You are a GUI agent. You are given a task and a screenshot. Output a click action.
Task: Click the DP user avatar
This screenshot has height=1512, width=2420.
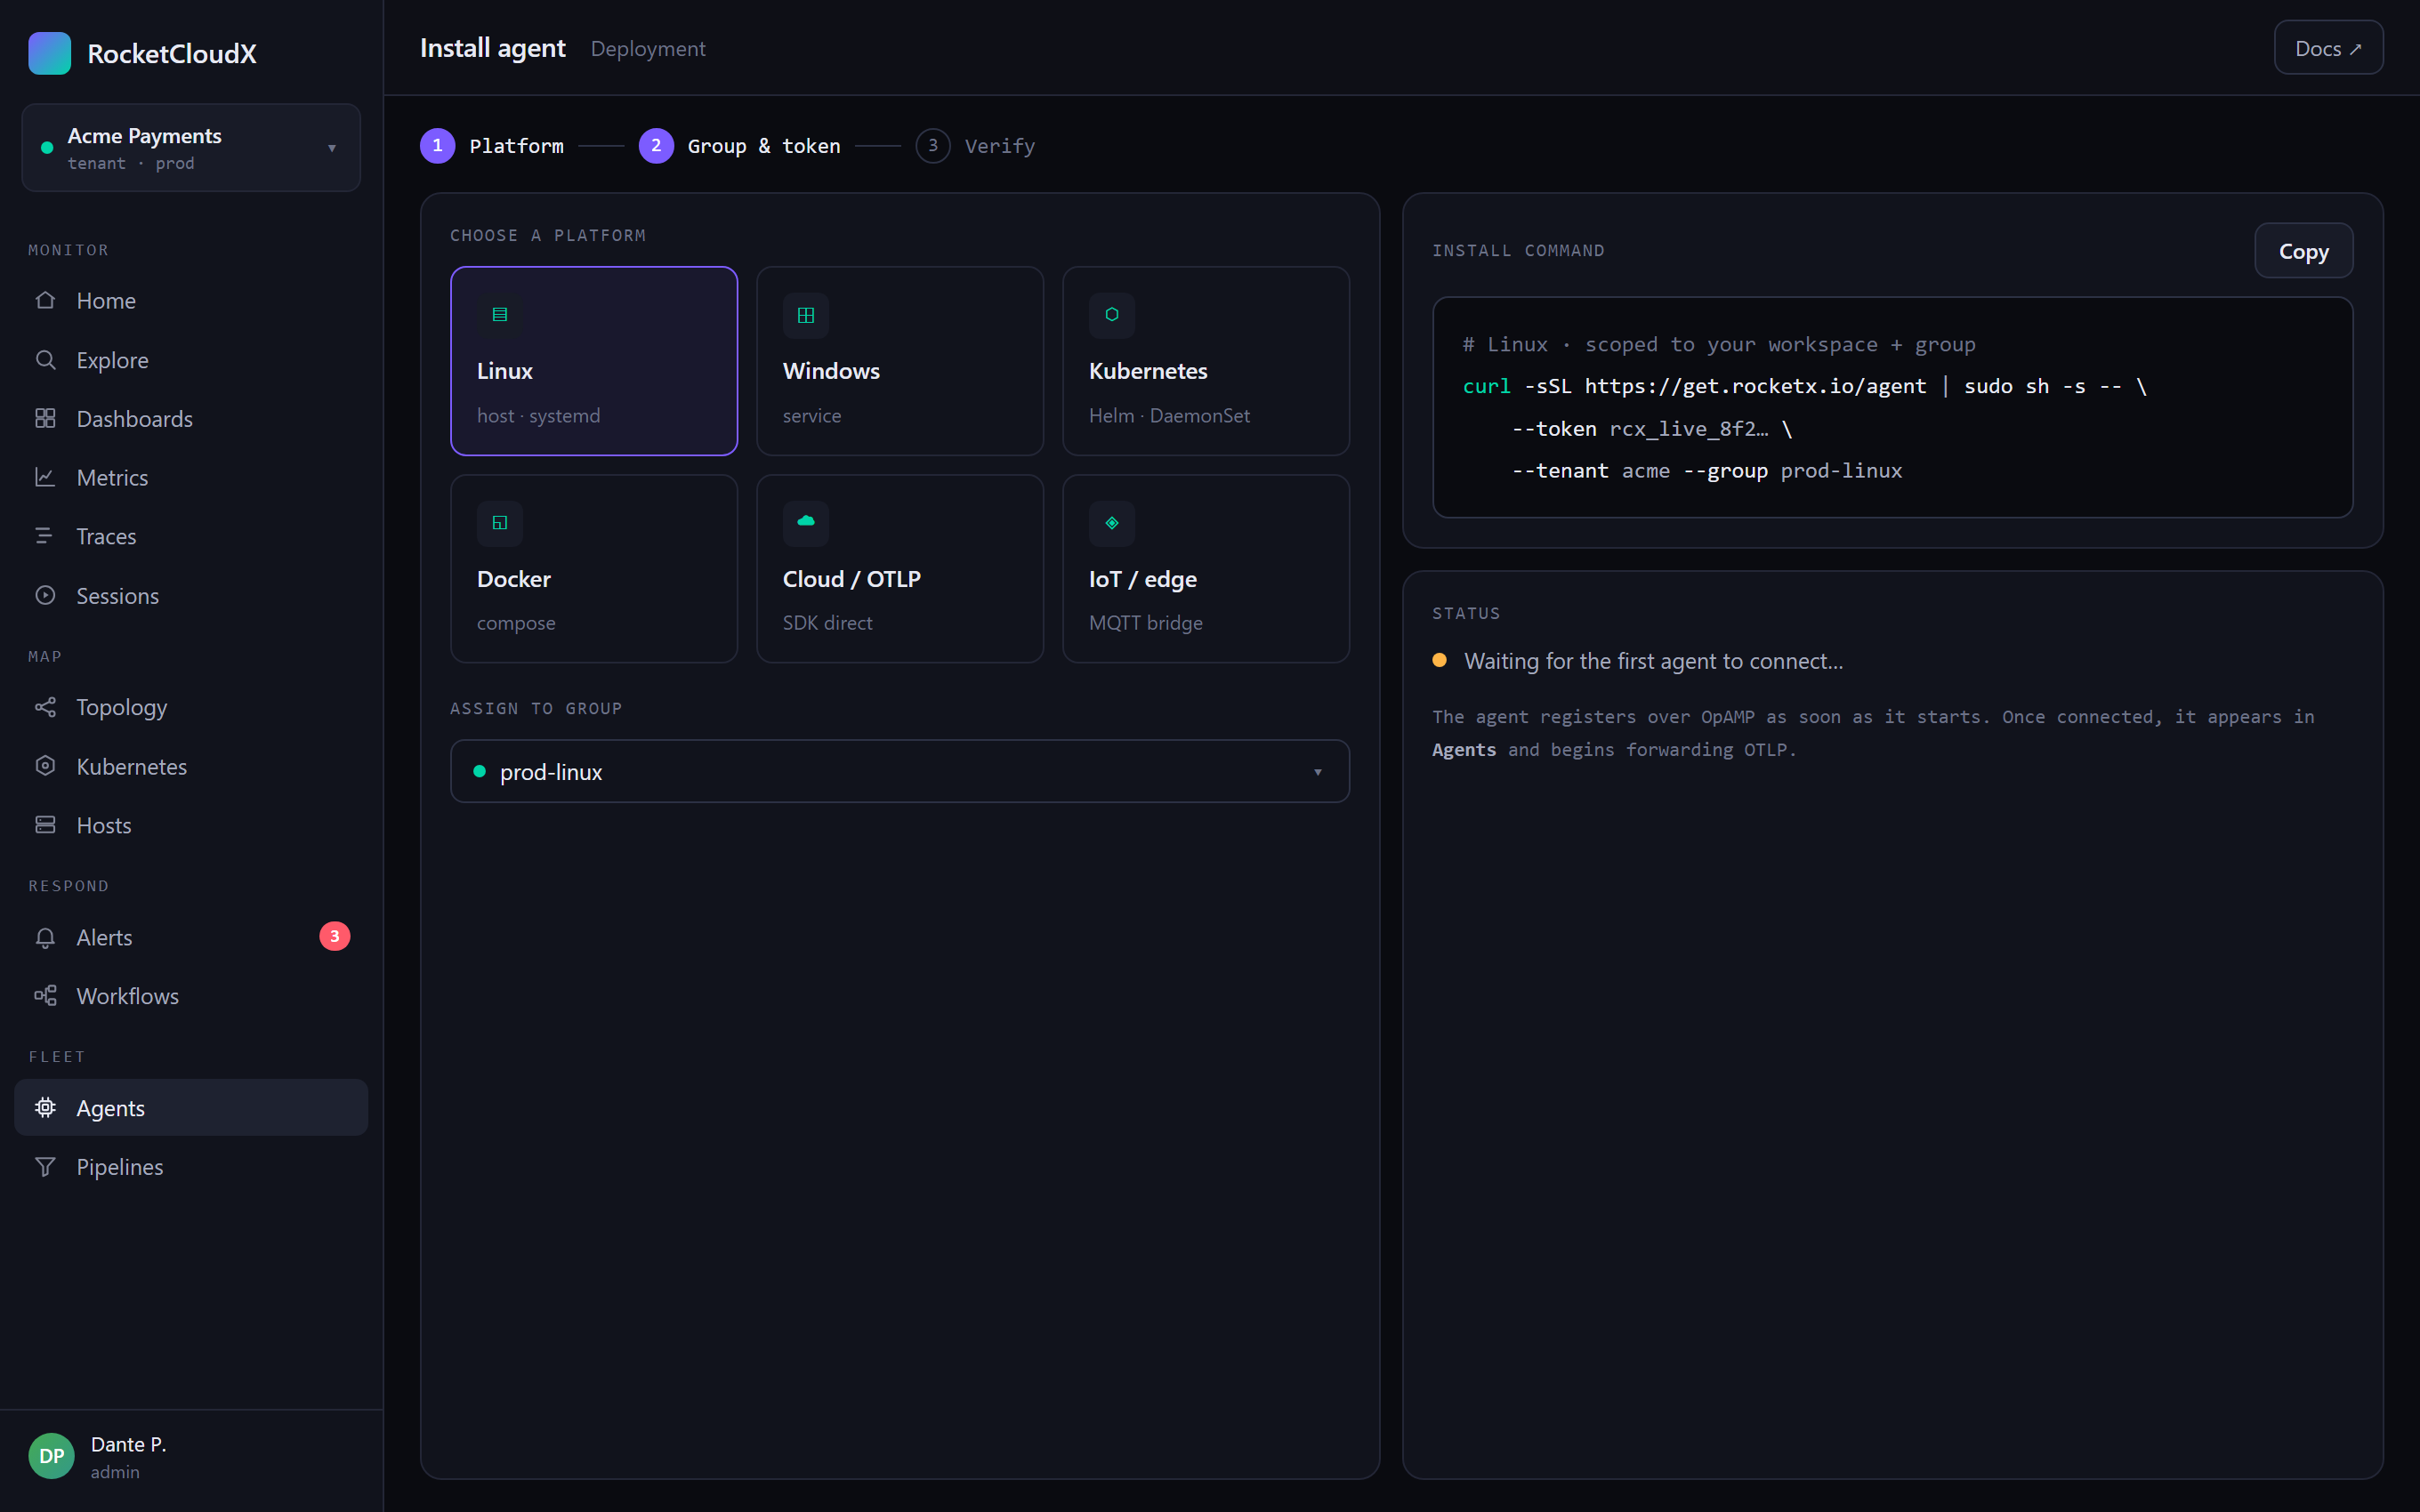[x=51, y=1456]
